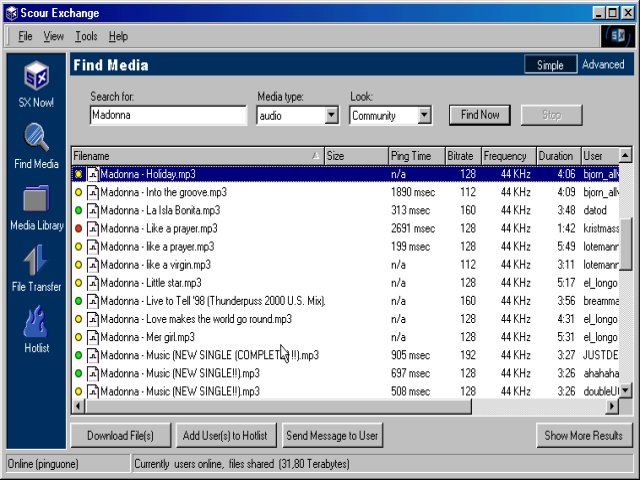Click the horizontal scrollbar thumb in results
Viewport: 640px width, 480px height.
(x=278, y=407)
